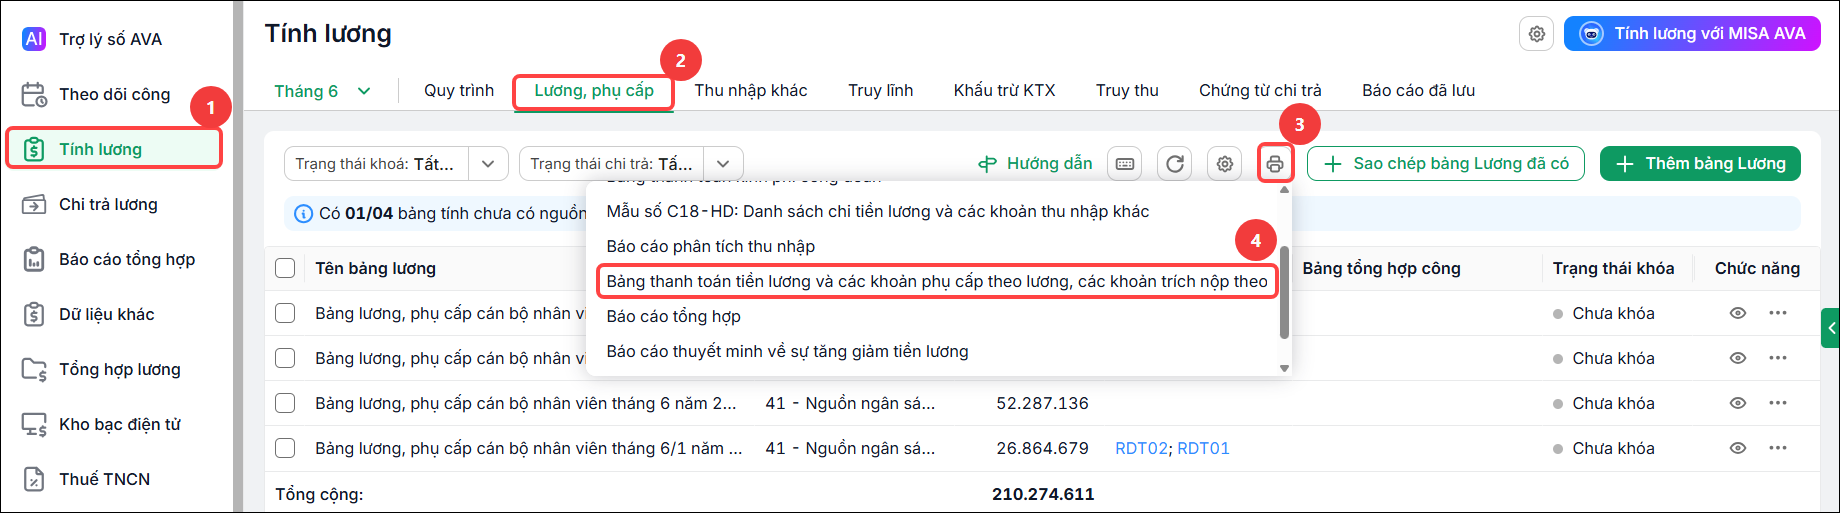Click the Tính lương sidebar icon
Viewport: 1840px width, 513px height.
pos(34,149)
